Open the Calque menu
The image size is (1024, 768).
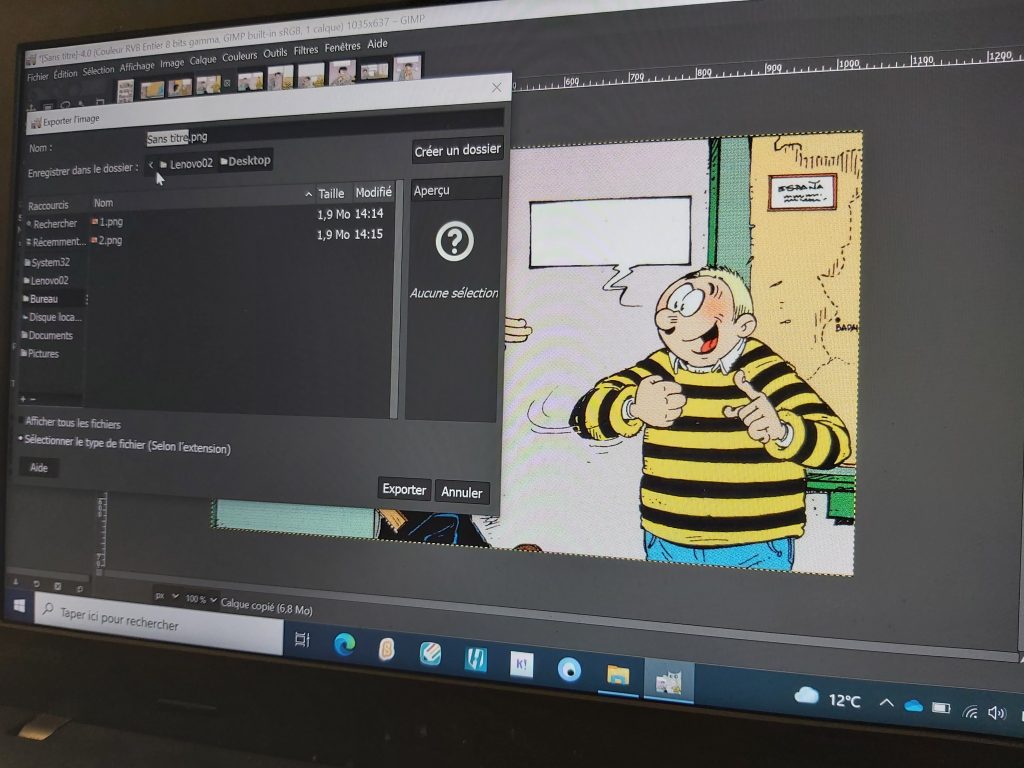click(x=203, y=59)
